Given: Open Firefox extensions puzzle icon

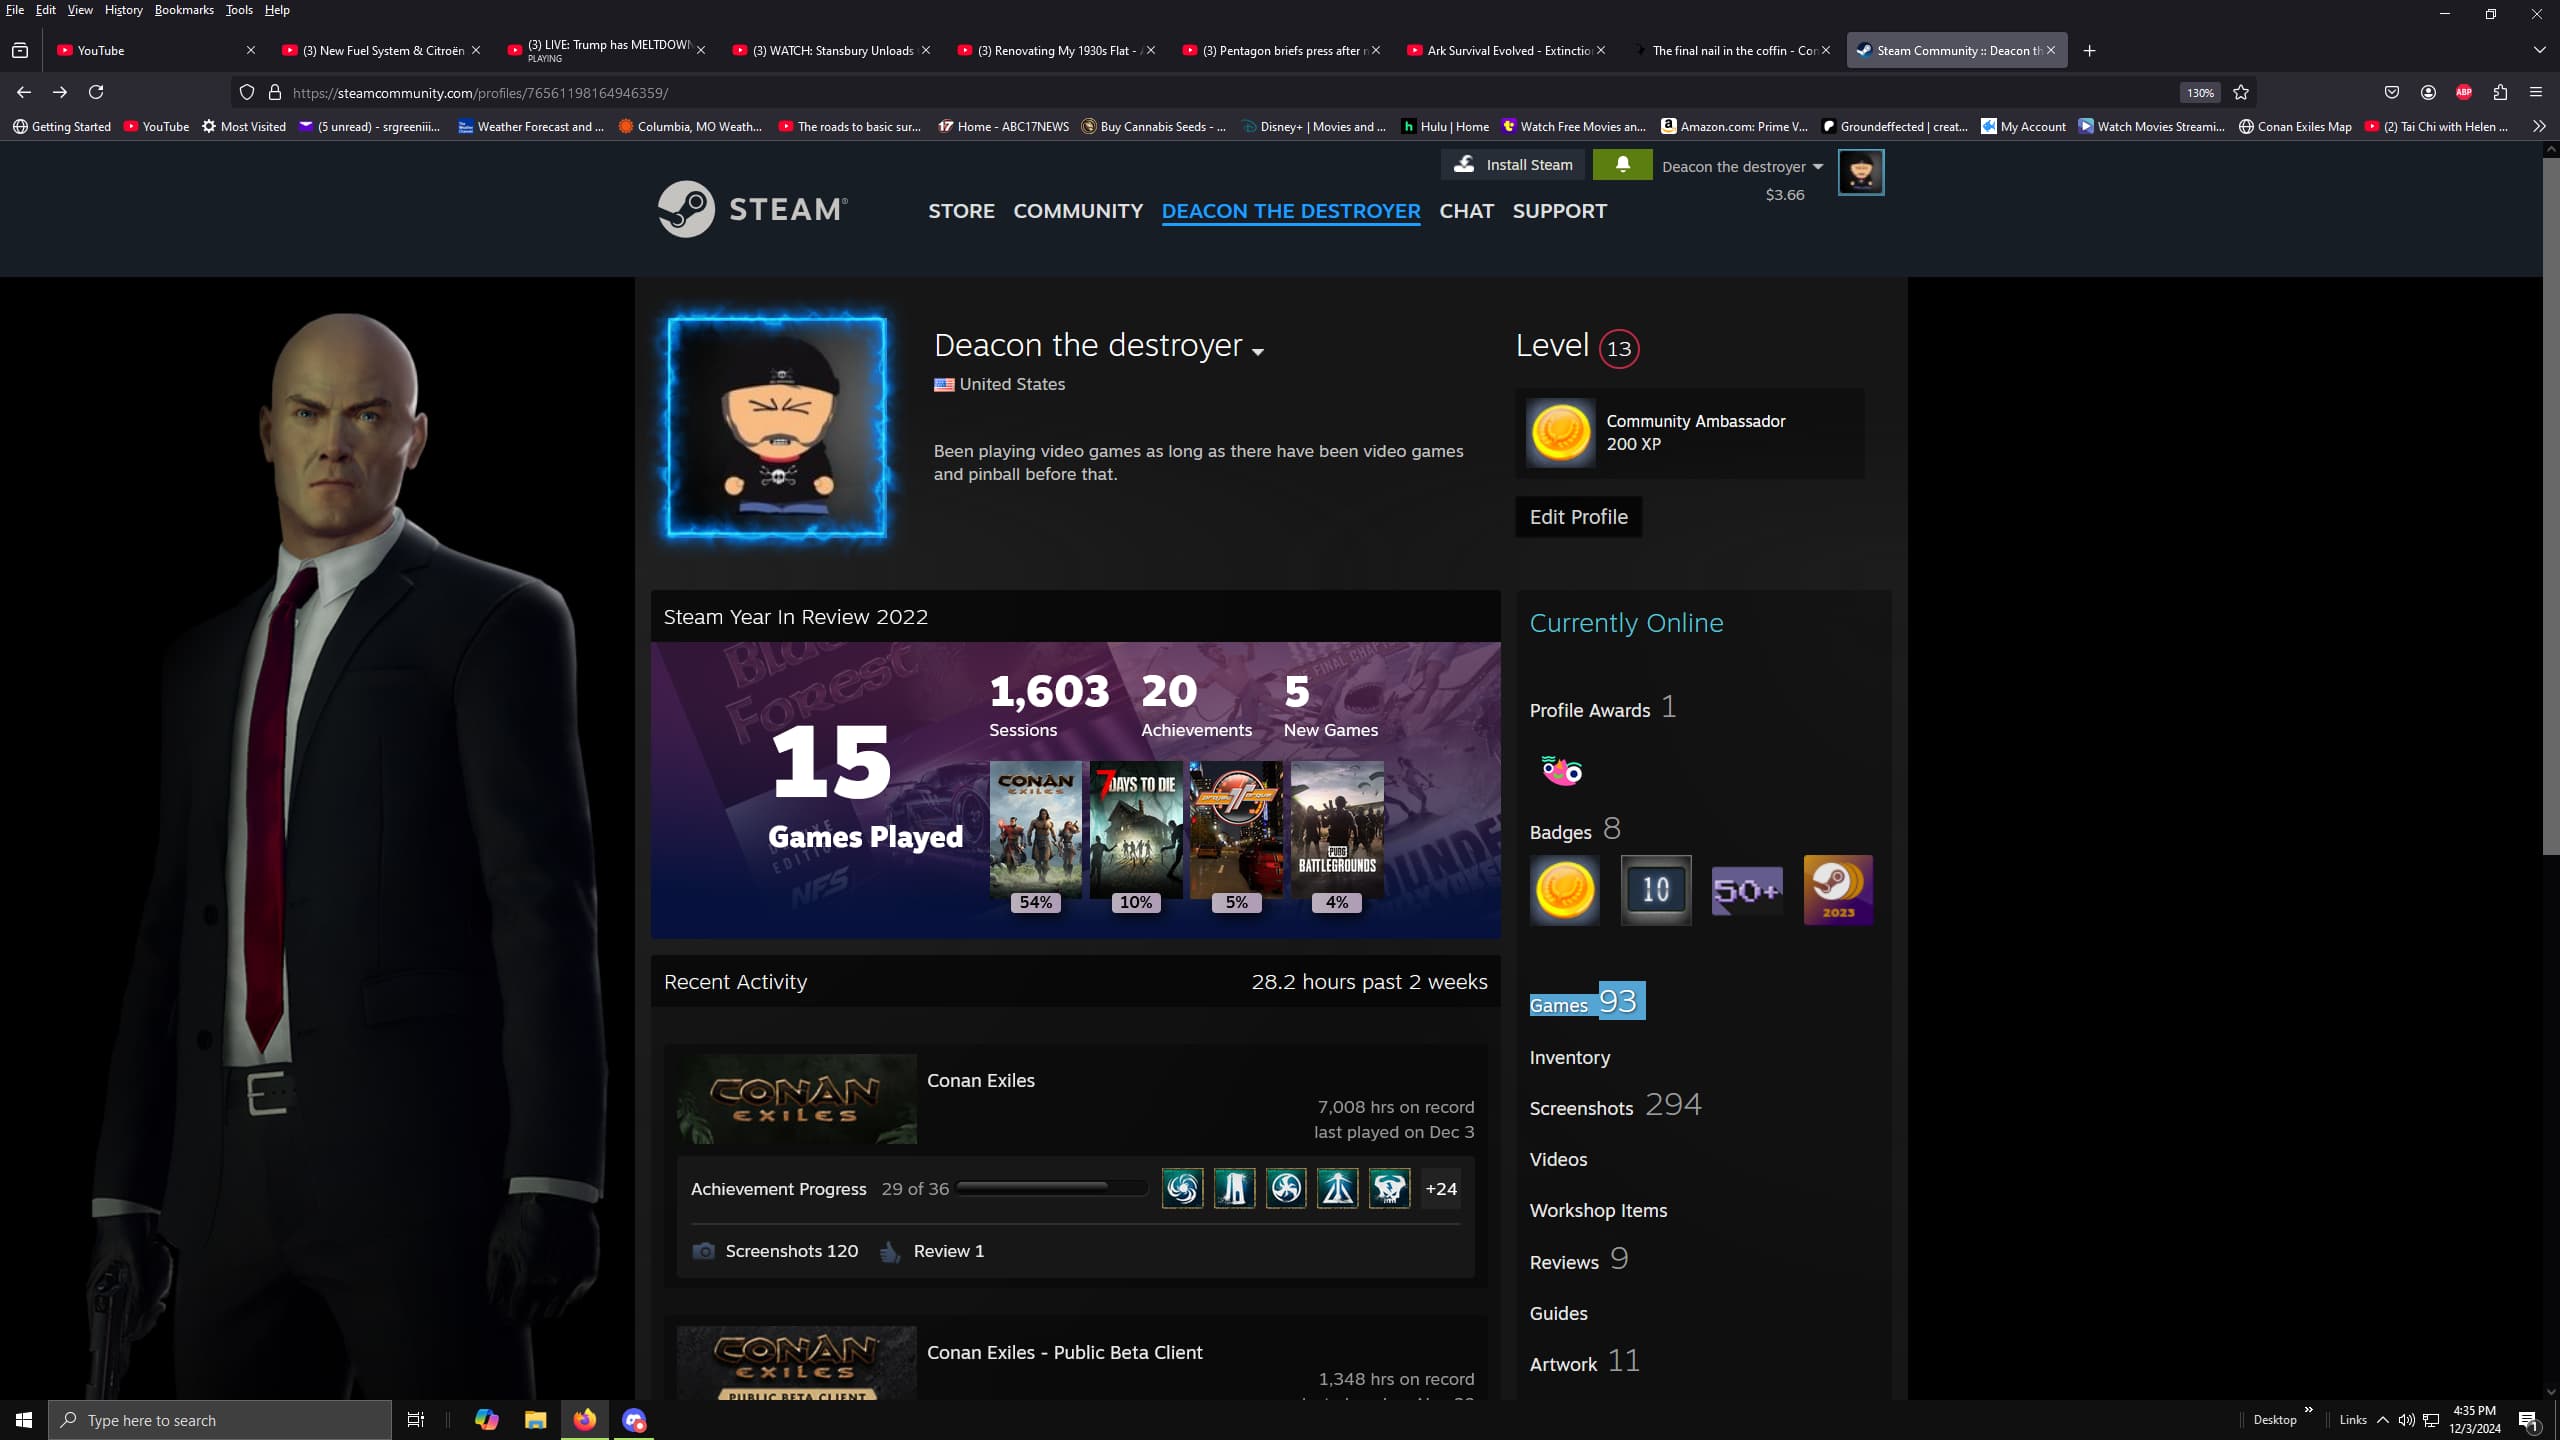Looking at the screenshot, I should tap(2500, 92).
